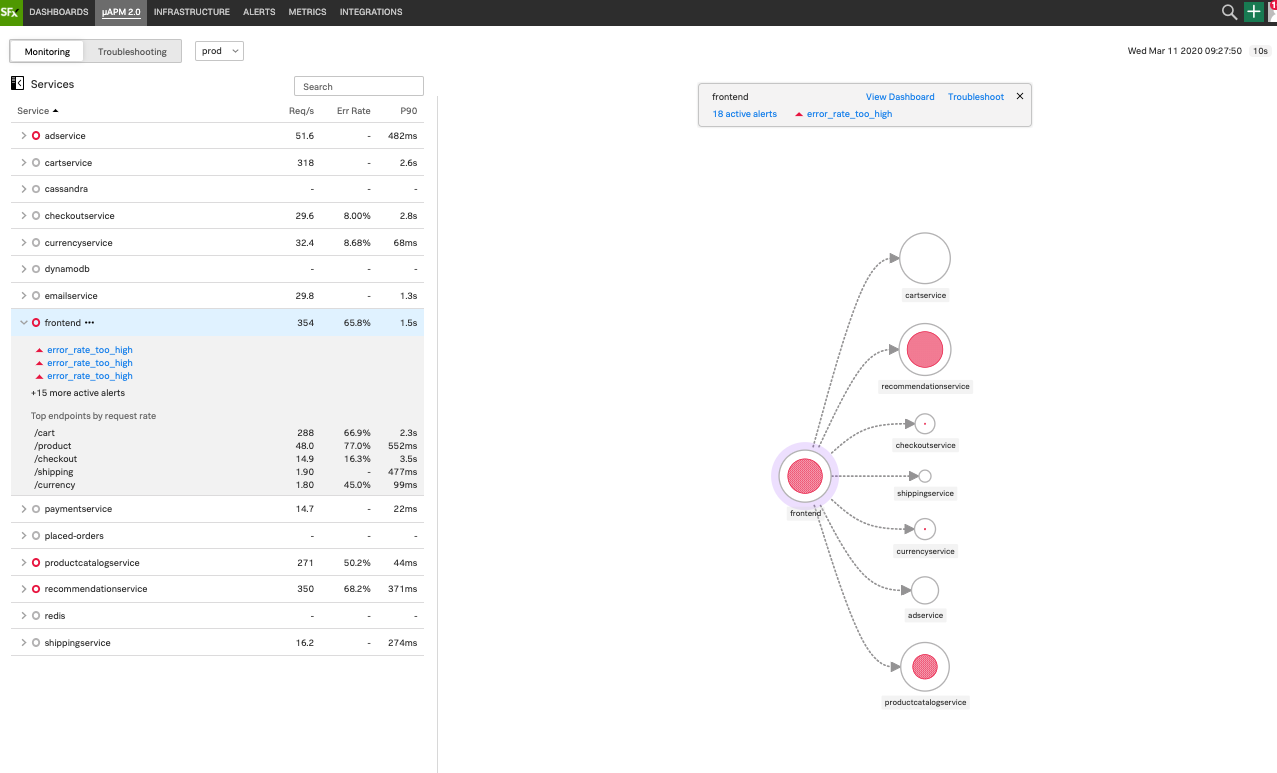Sort by the Err Rate column header

point(354,110)
